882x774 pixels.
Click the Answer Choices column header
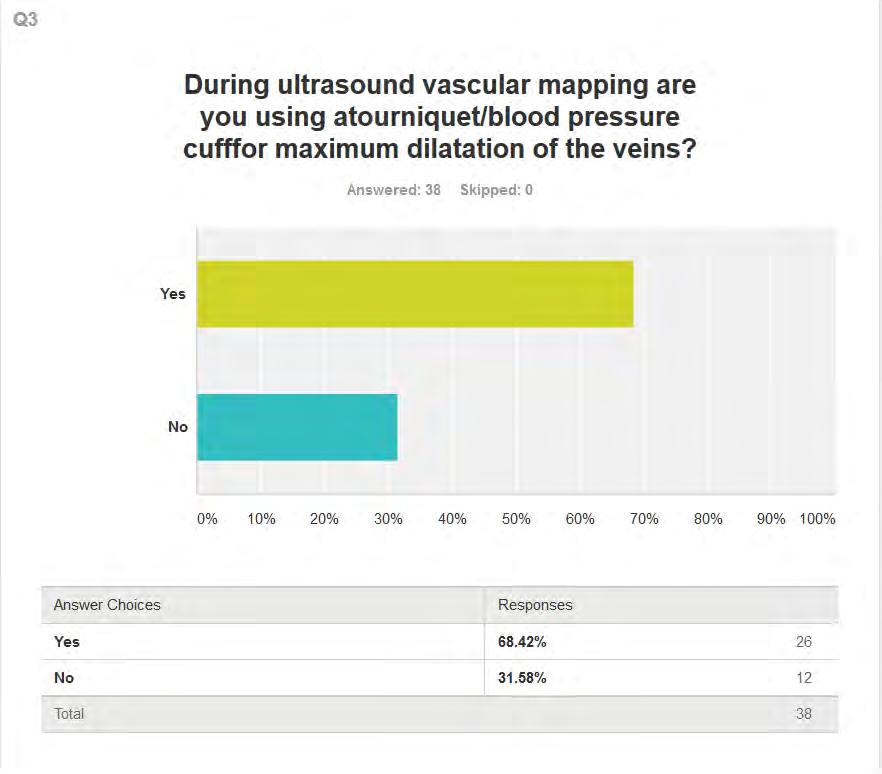pos(107,605)
